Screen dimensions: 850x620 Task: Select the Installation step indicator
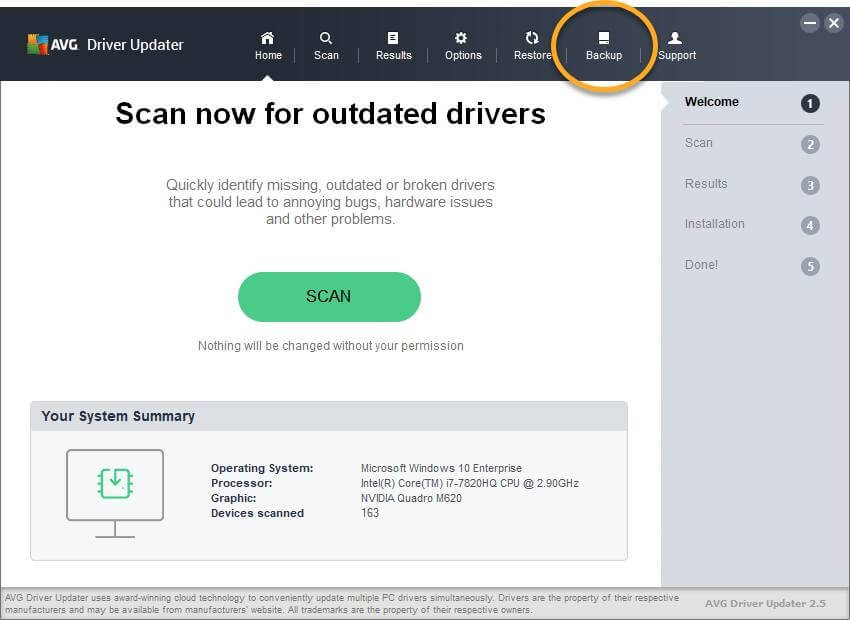[715, 223]
